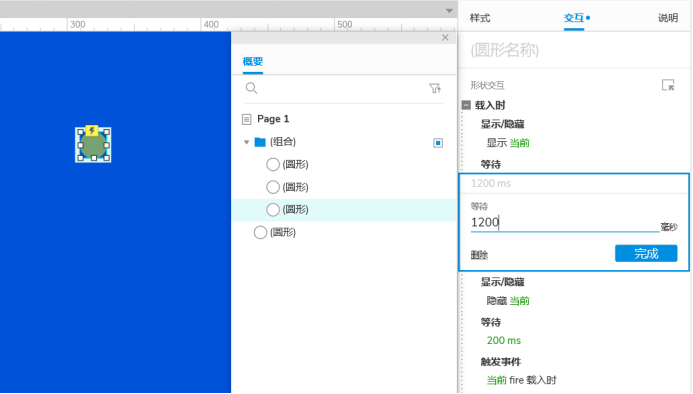Screen dimensions: 693x394
Task: Open the interaction editor popup icon
Action: pos(668,85)
